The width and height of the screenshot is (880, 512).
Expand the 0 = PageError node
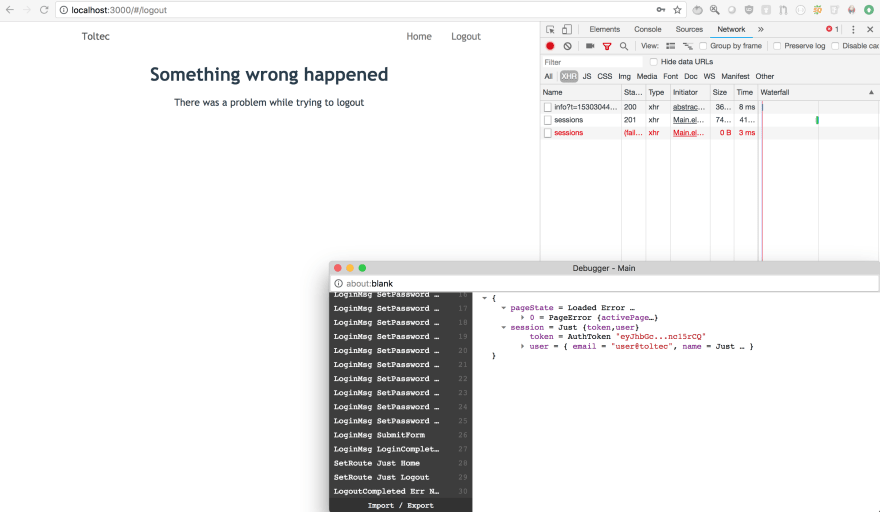(523, 318)
